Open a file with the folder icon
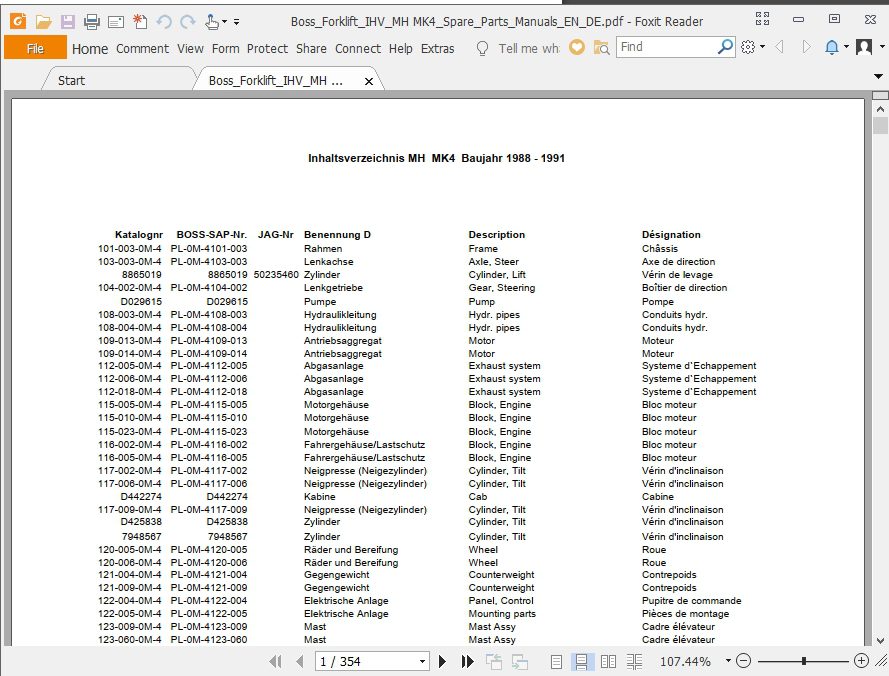889x676 pixels. tap(43, 22)
